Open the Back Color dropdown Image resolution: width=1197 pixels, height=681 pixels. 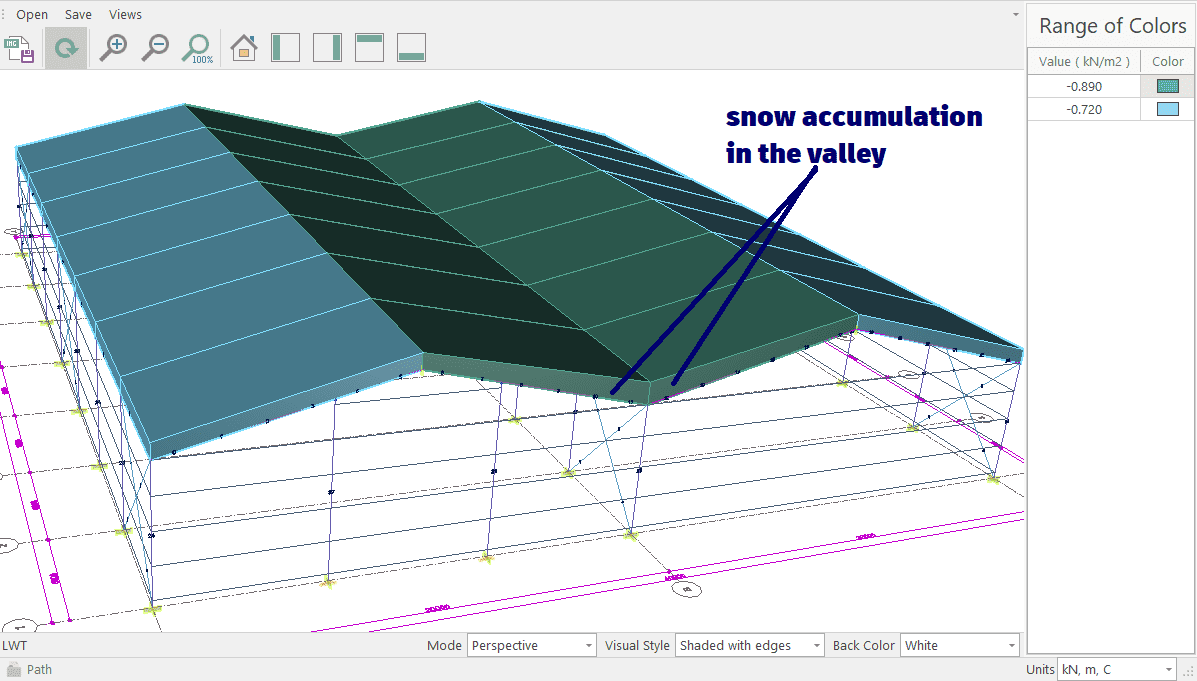(x=959, y=646)
